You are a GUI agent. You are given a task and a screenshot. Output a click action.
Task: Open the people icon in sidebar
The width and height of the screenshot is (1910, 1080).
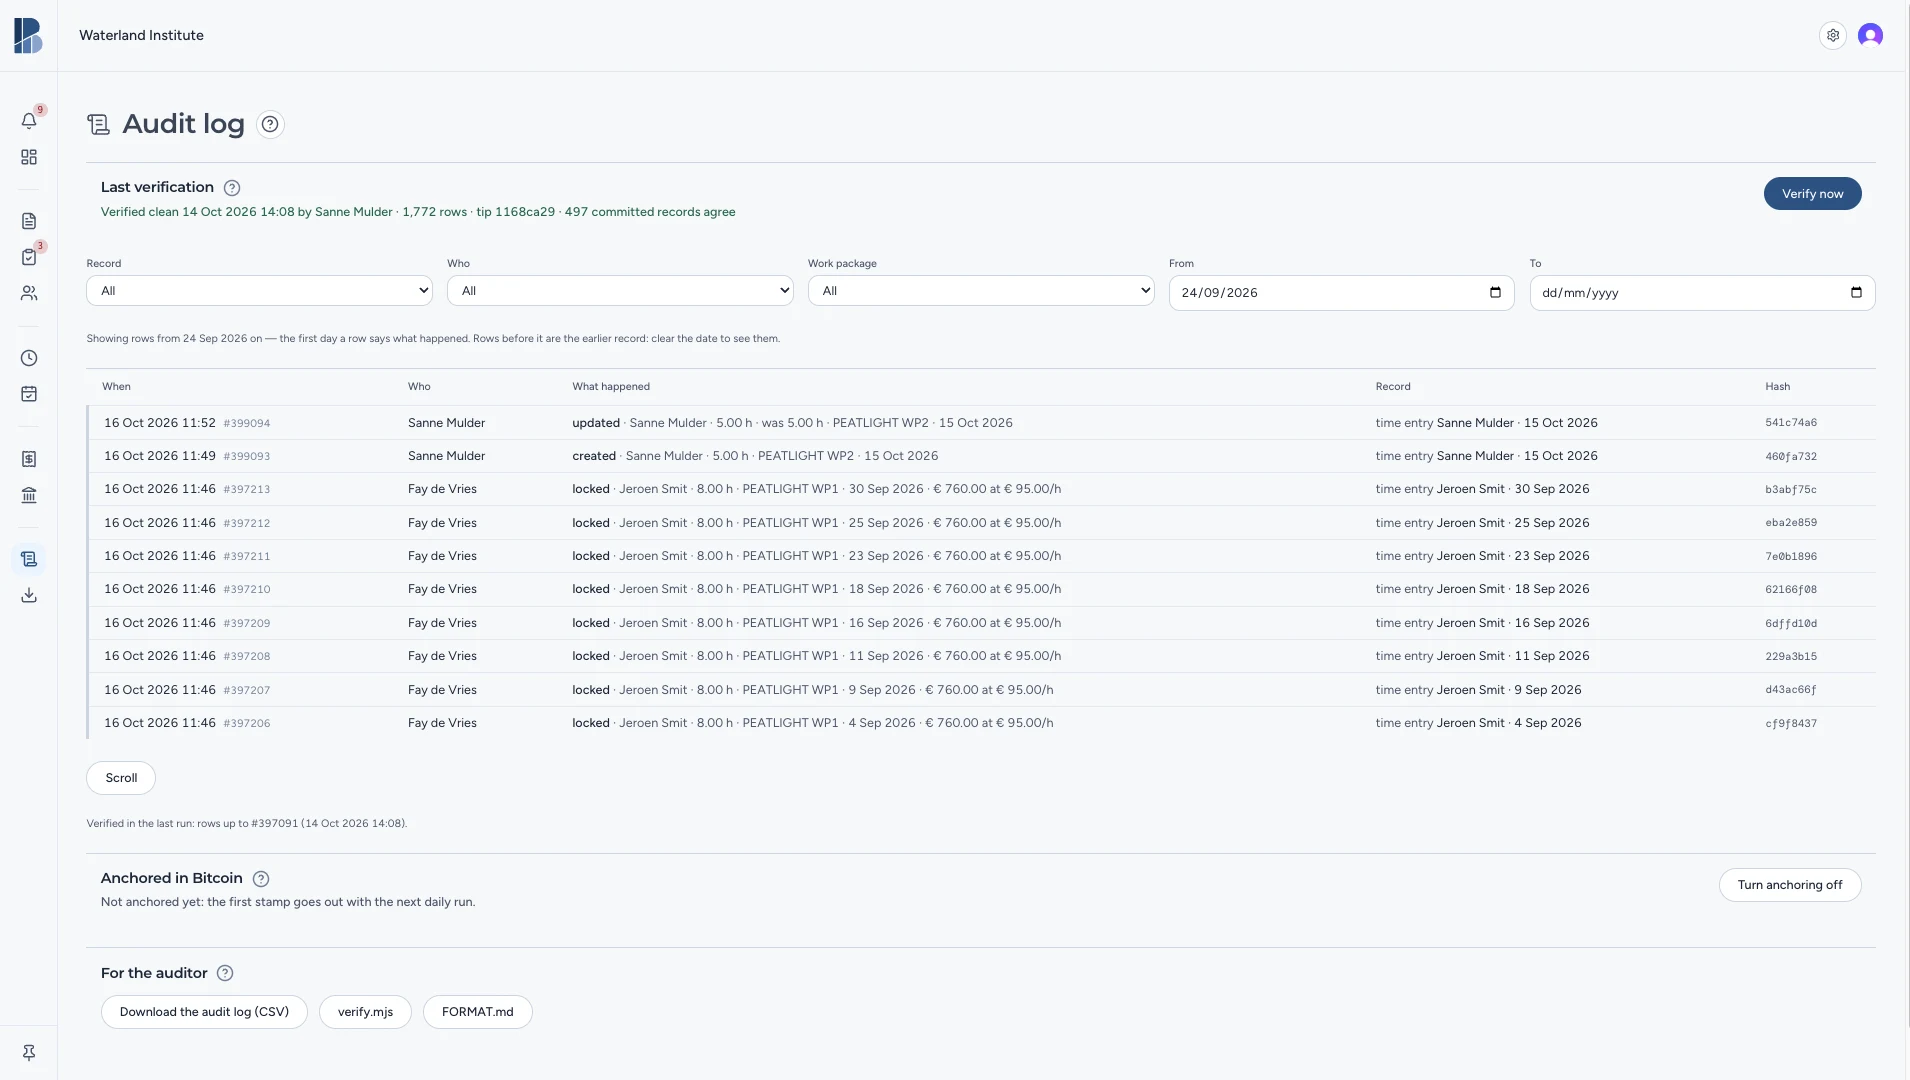click(x=29, y=293)
